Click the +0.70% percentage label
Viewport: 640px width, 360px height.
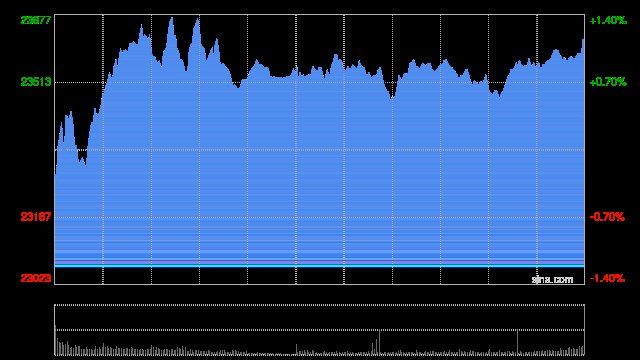point(608,82)
